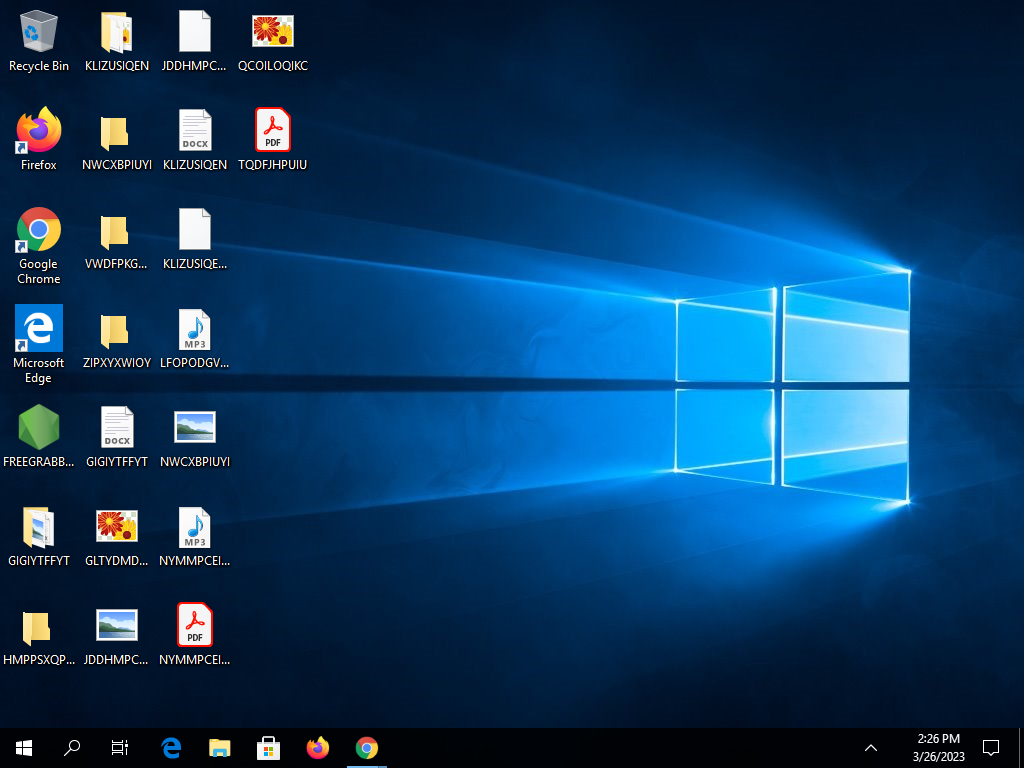The height and width of the screenshot is (768, 1024).
Task: Open Microsoft Store from the taskbar
Action: [x=268, y=747]
